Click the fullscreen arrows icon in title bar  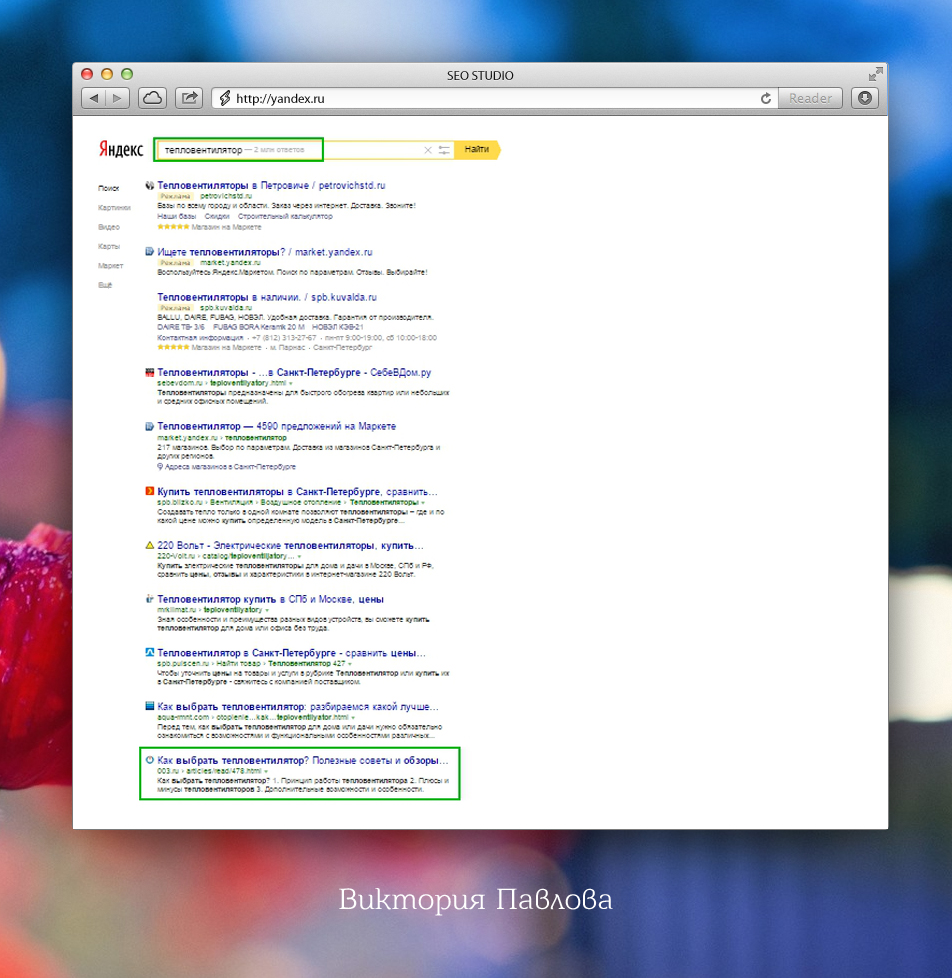pos(875,74)
